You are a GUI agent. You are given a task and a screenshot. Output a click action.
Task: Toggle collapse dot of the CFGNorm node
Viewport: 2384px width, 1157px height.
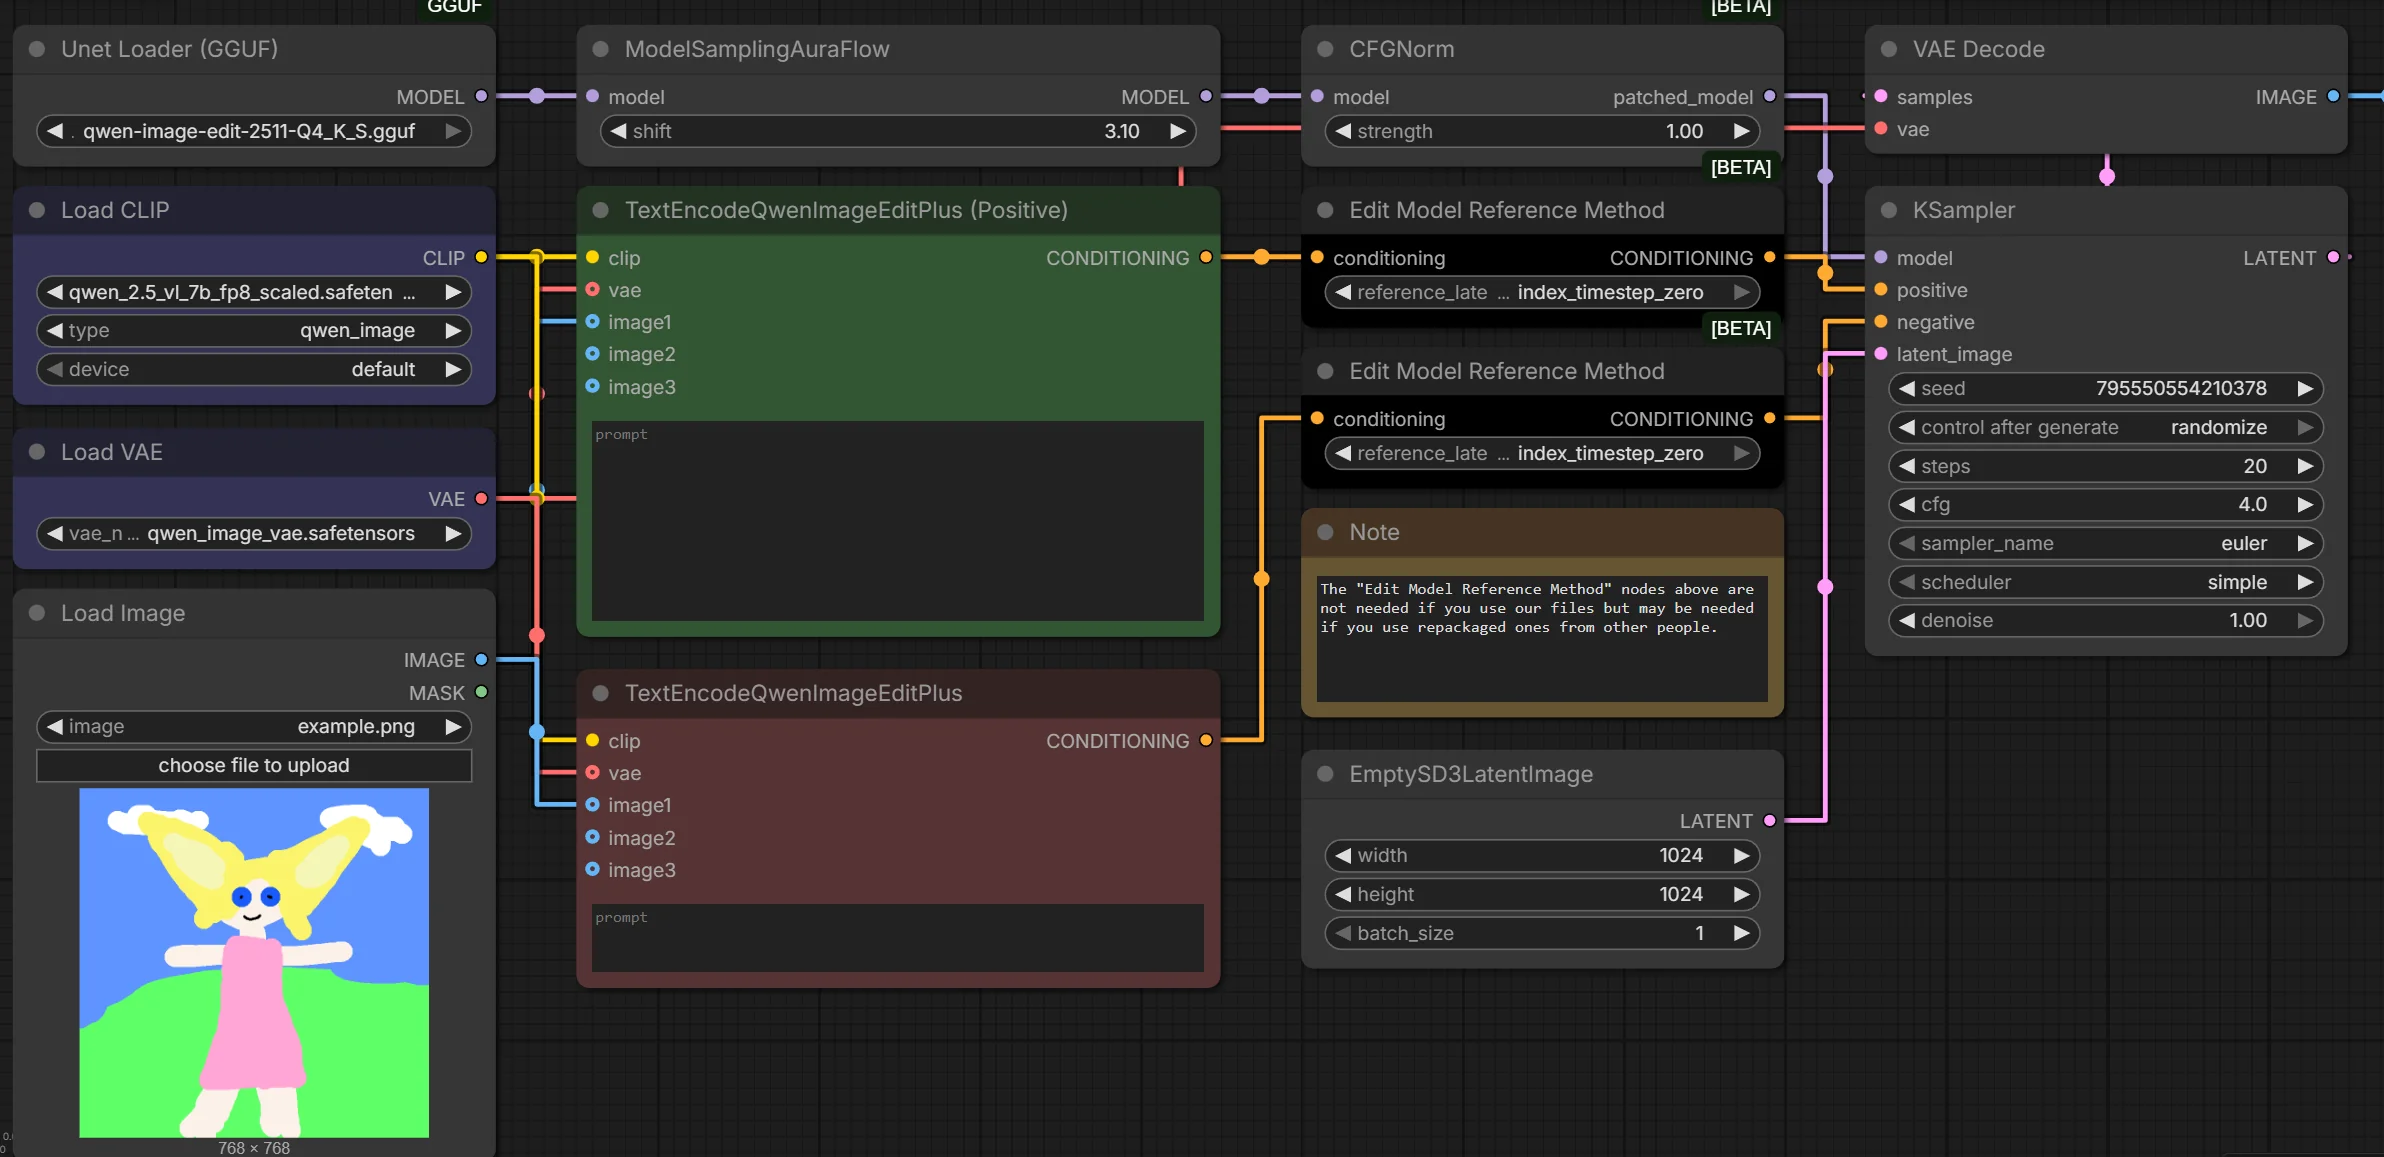tap(1325, 49)
